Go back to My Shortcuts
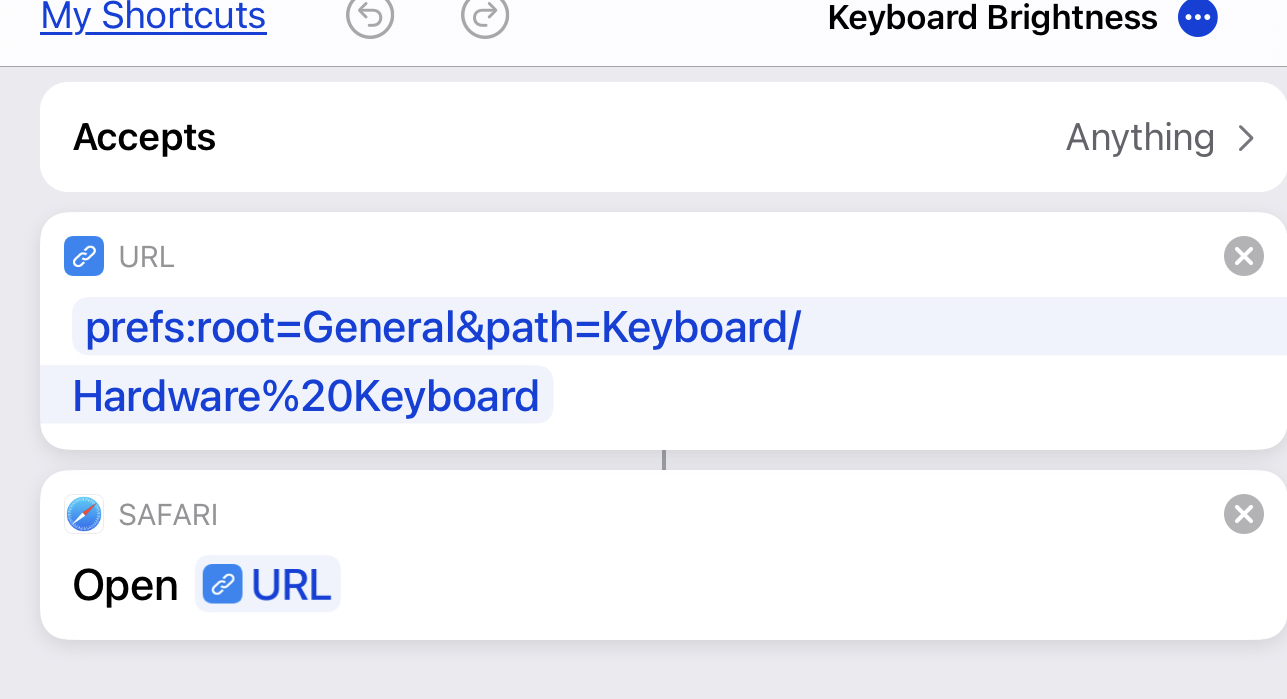The width and height of the screenshot is (1287, 699). (x=153, y=17)
